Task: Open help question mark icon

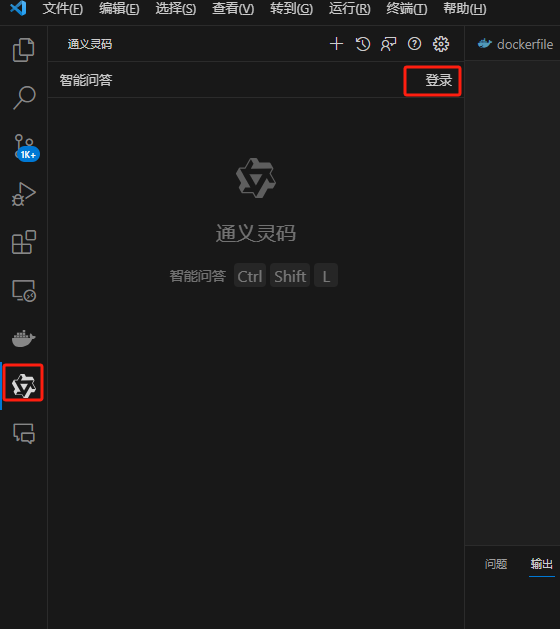Action: pos(414,44)
